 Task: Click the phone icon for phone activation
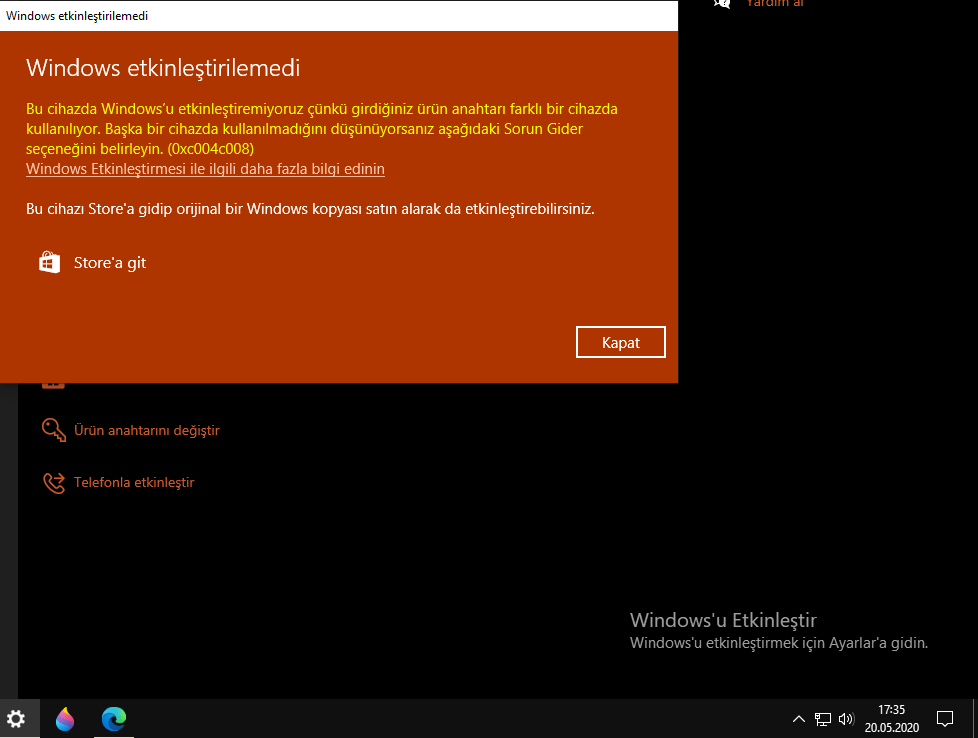coord(54,483)
